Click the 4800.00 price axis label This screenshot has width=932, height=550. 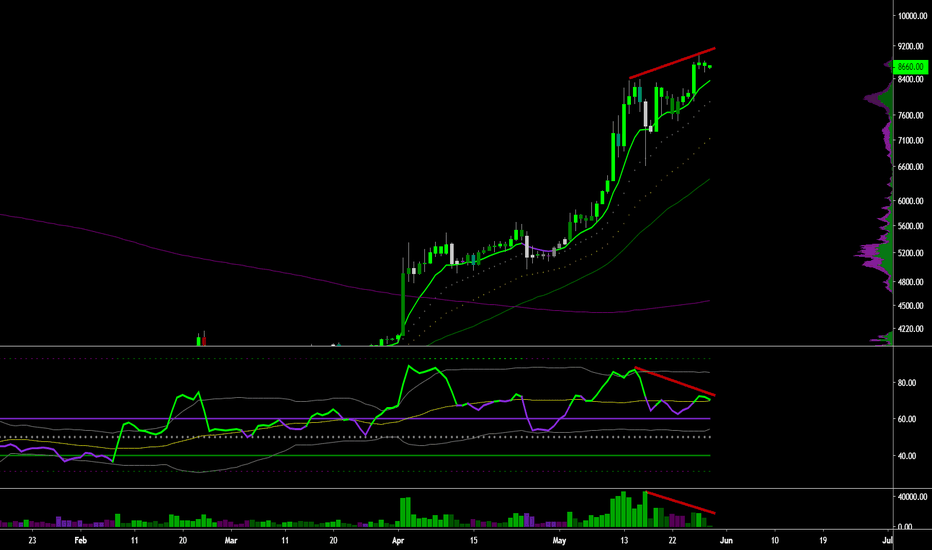point(911,282)
